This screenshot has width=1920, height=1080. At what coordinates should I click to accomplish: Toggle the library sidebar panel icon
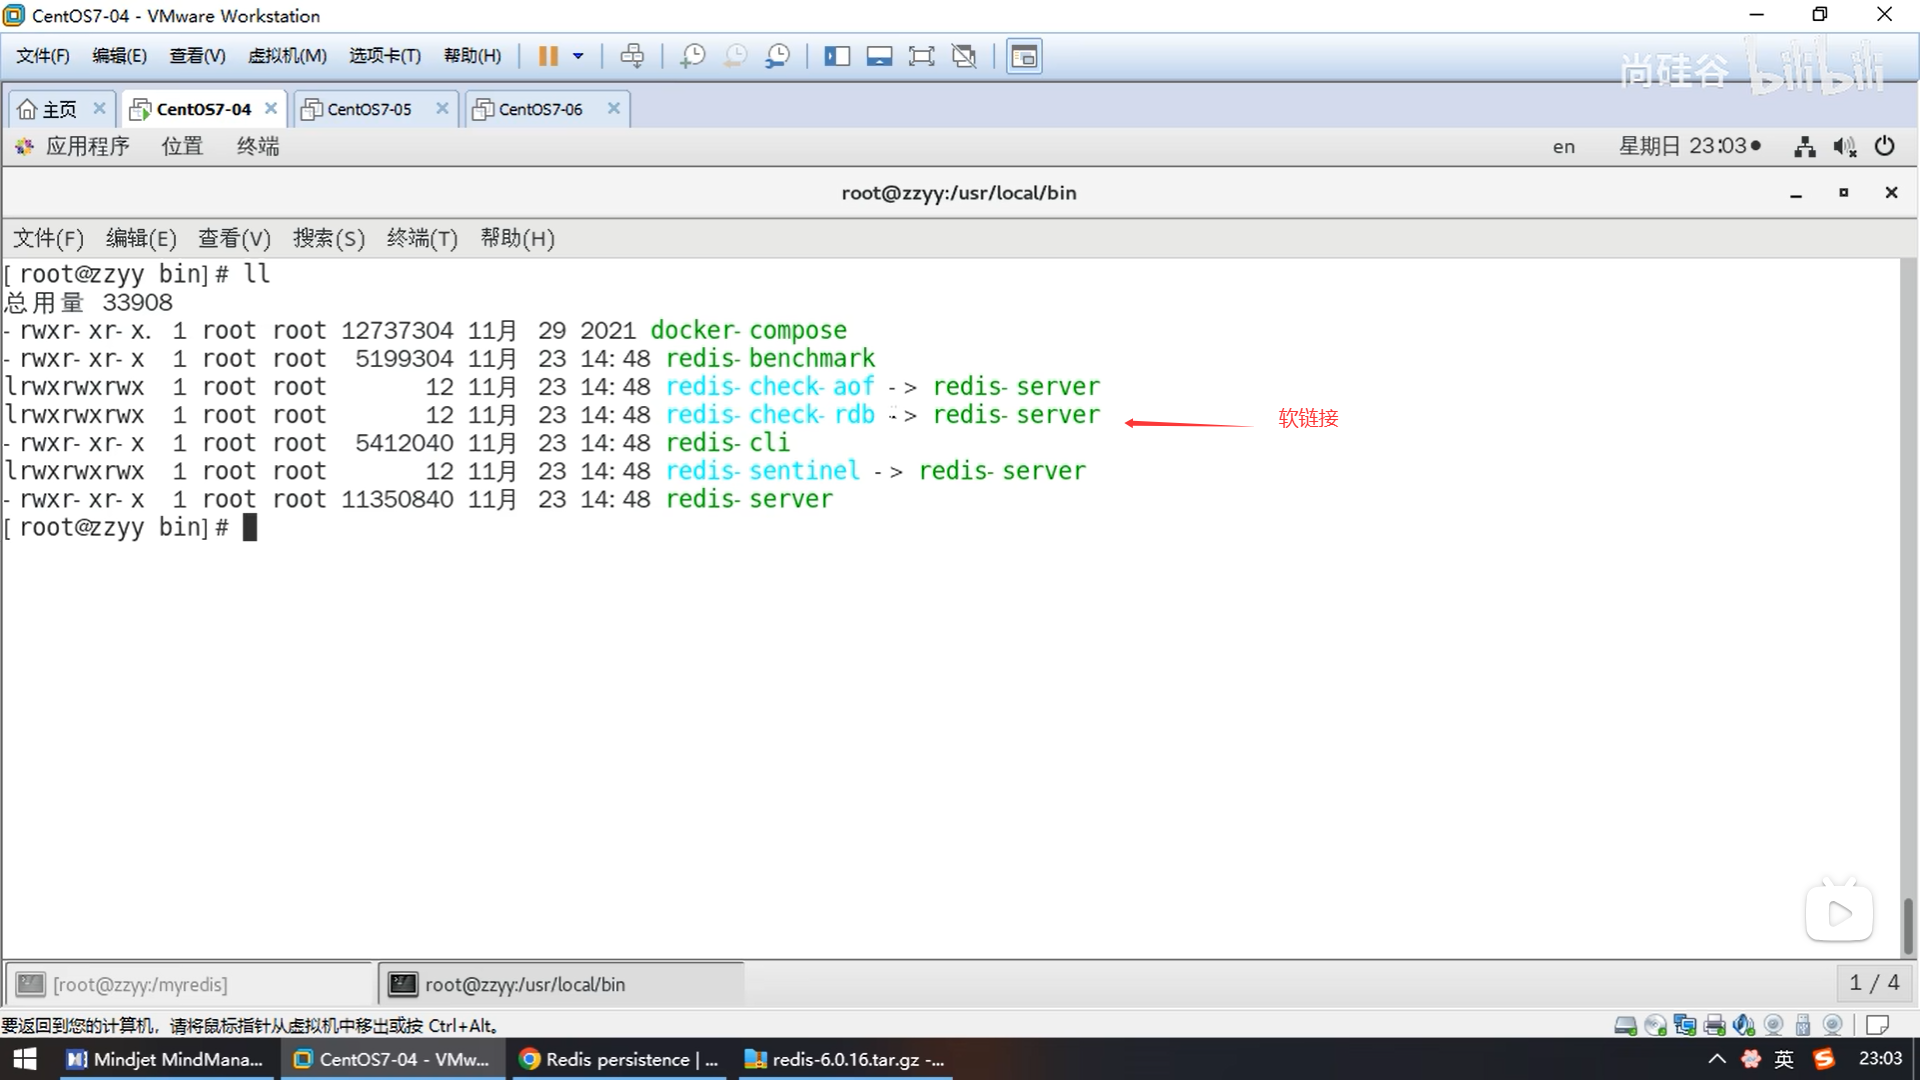[837, 56]
